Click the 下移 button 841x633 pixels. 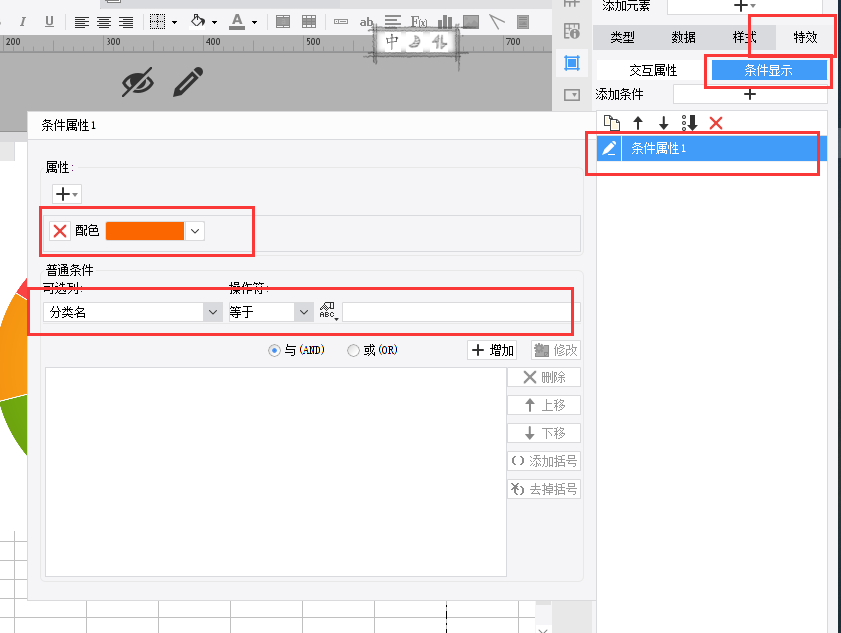click(x=544, y=433)
